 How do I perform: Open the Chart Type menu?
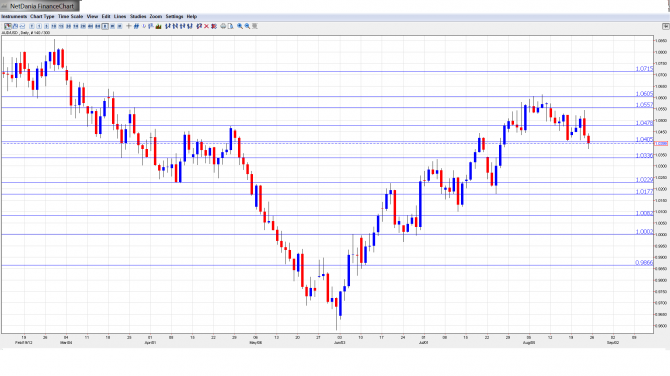click(x=42, y=16)
